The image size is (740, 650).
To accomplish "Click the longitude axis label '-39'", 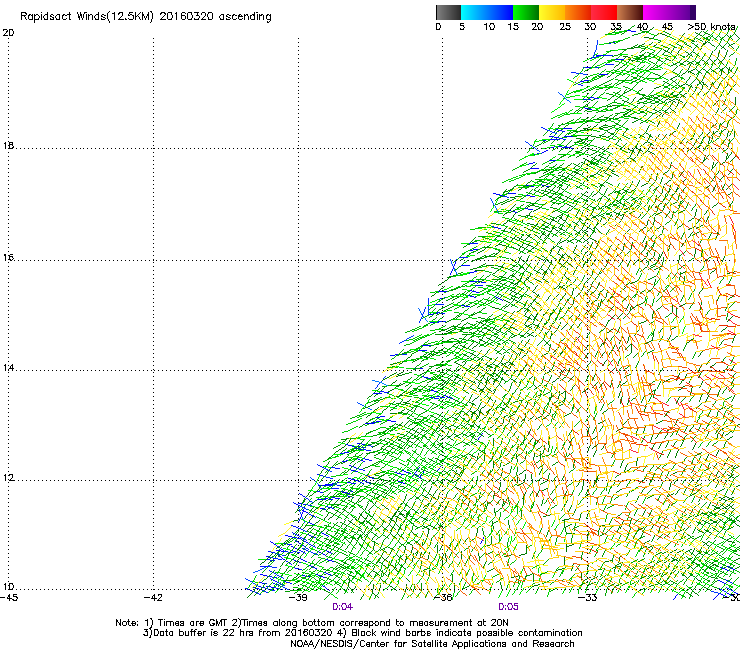I will click(x=298, y=598).
